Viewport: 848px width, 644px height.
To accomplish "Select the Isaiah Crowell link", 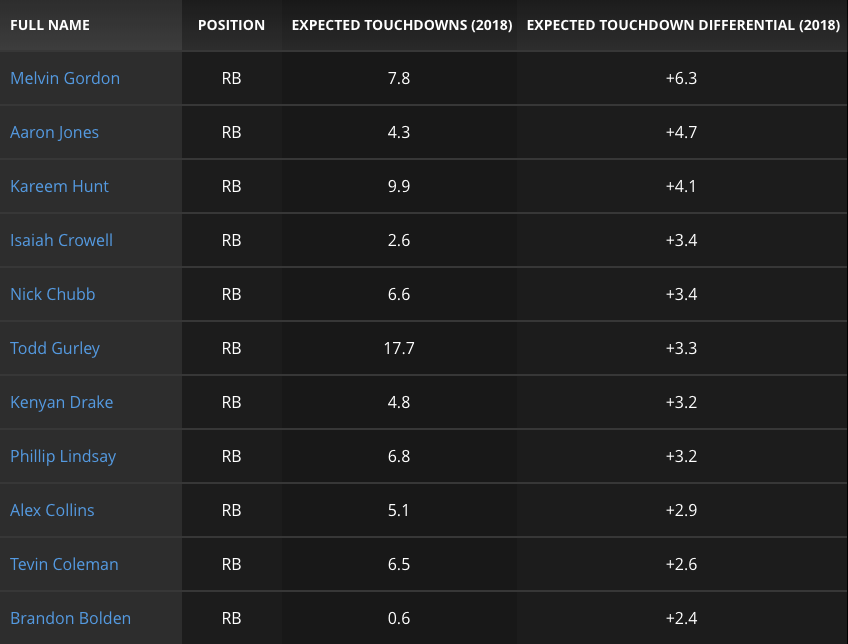I will [62, 240].
